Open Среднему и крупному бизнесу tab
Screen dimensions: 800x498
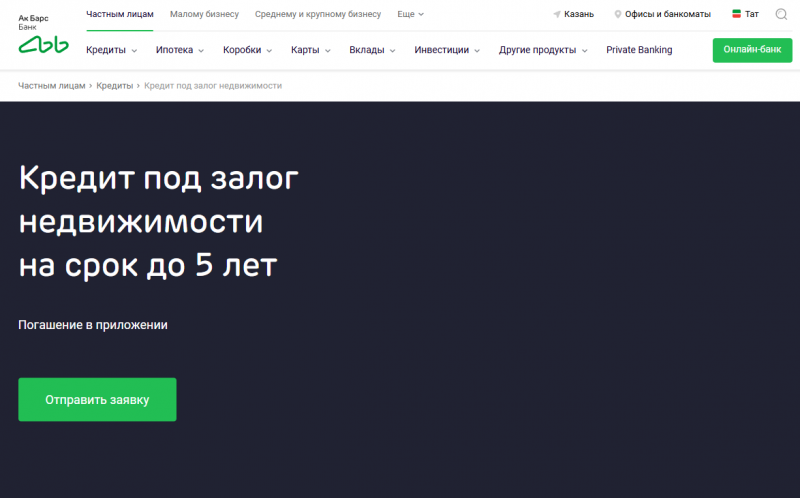pyautogui.click(x=318, y=14)
